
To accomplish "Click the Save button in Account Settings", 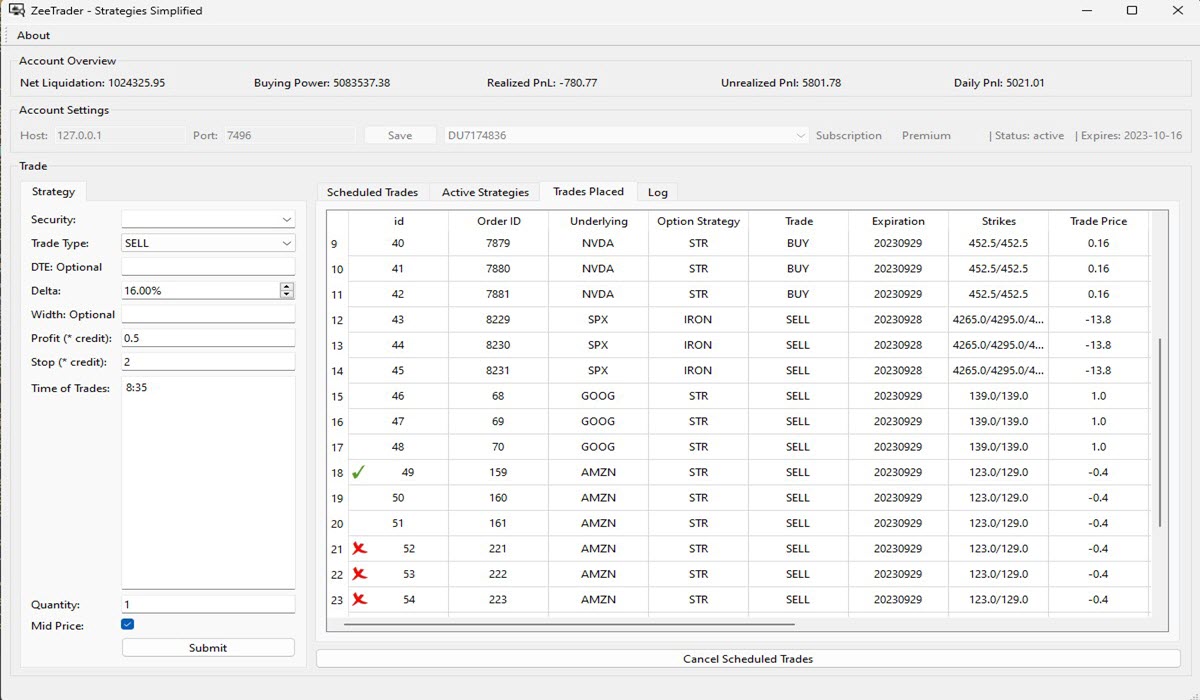I will point(400,136).
